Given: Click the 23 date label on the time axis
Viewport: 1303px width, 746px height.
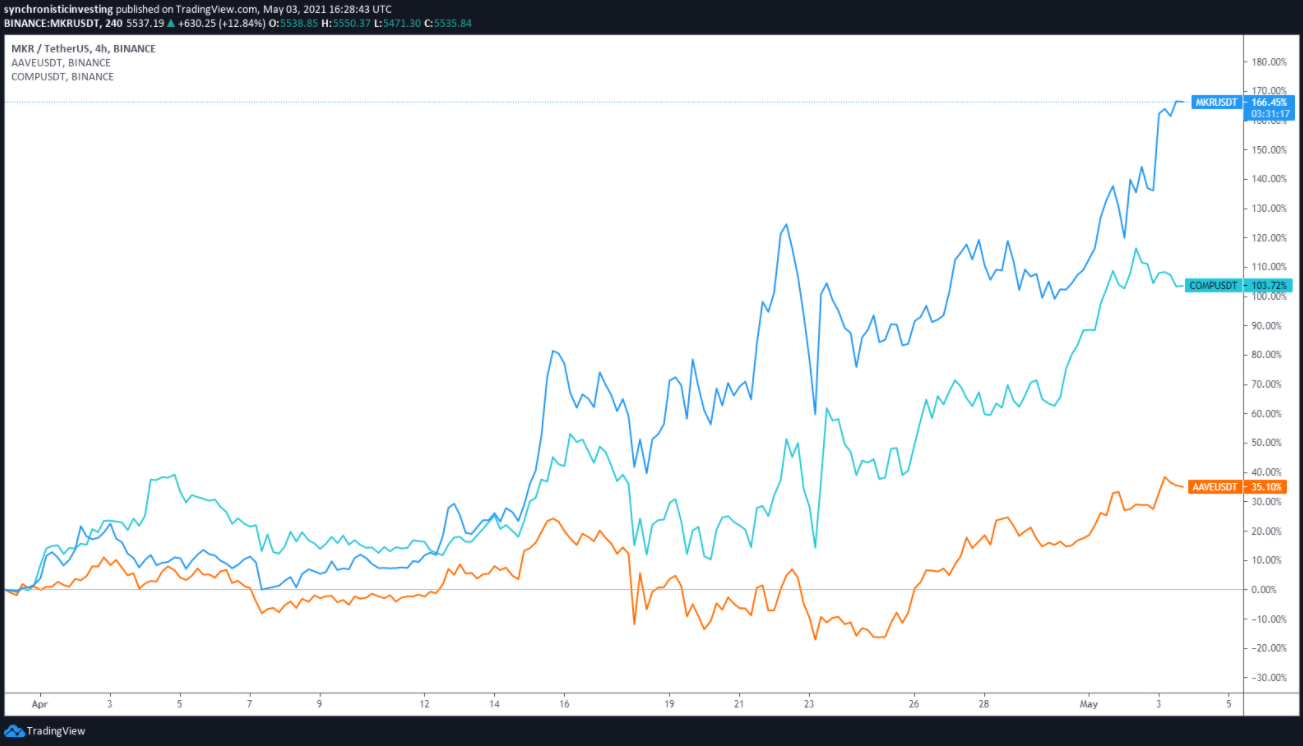Looking at the screenshot, I should (x=808, y=704).
